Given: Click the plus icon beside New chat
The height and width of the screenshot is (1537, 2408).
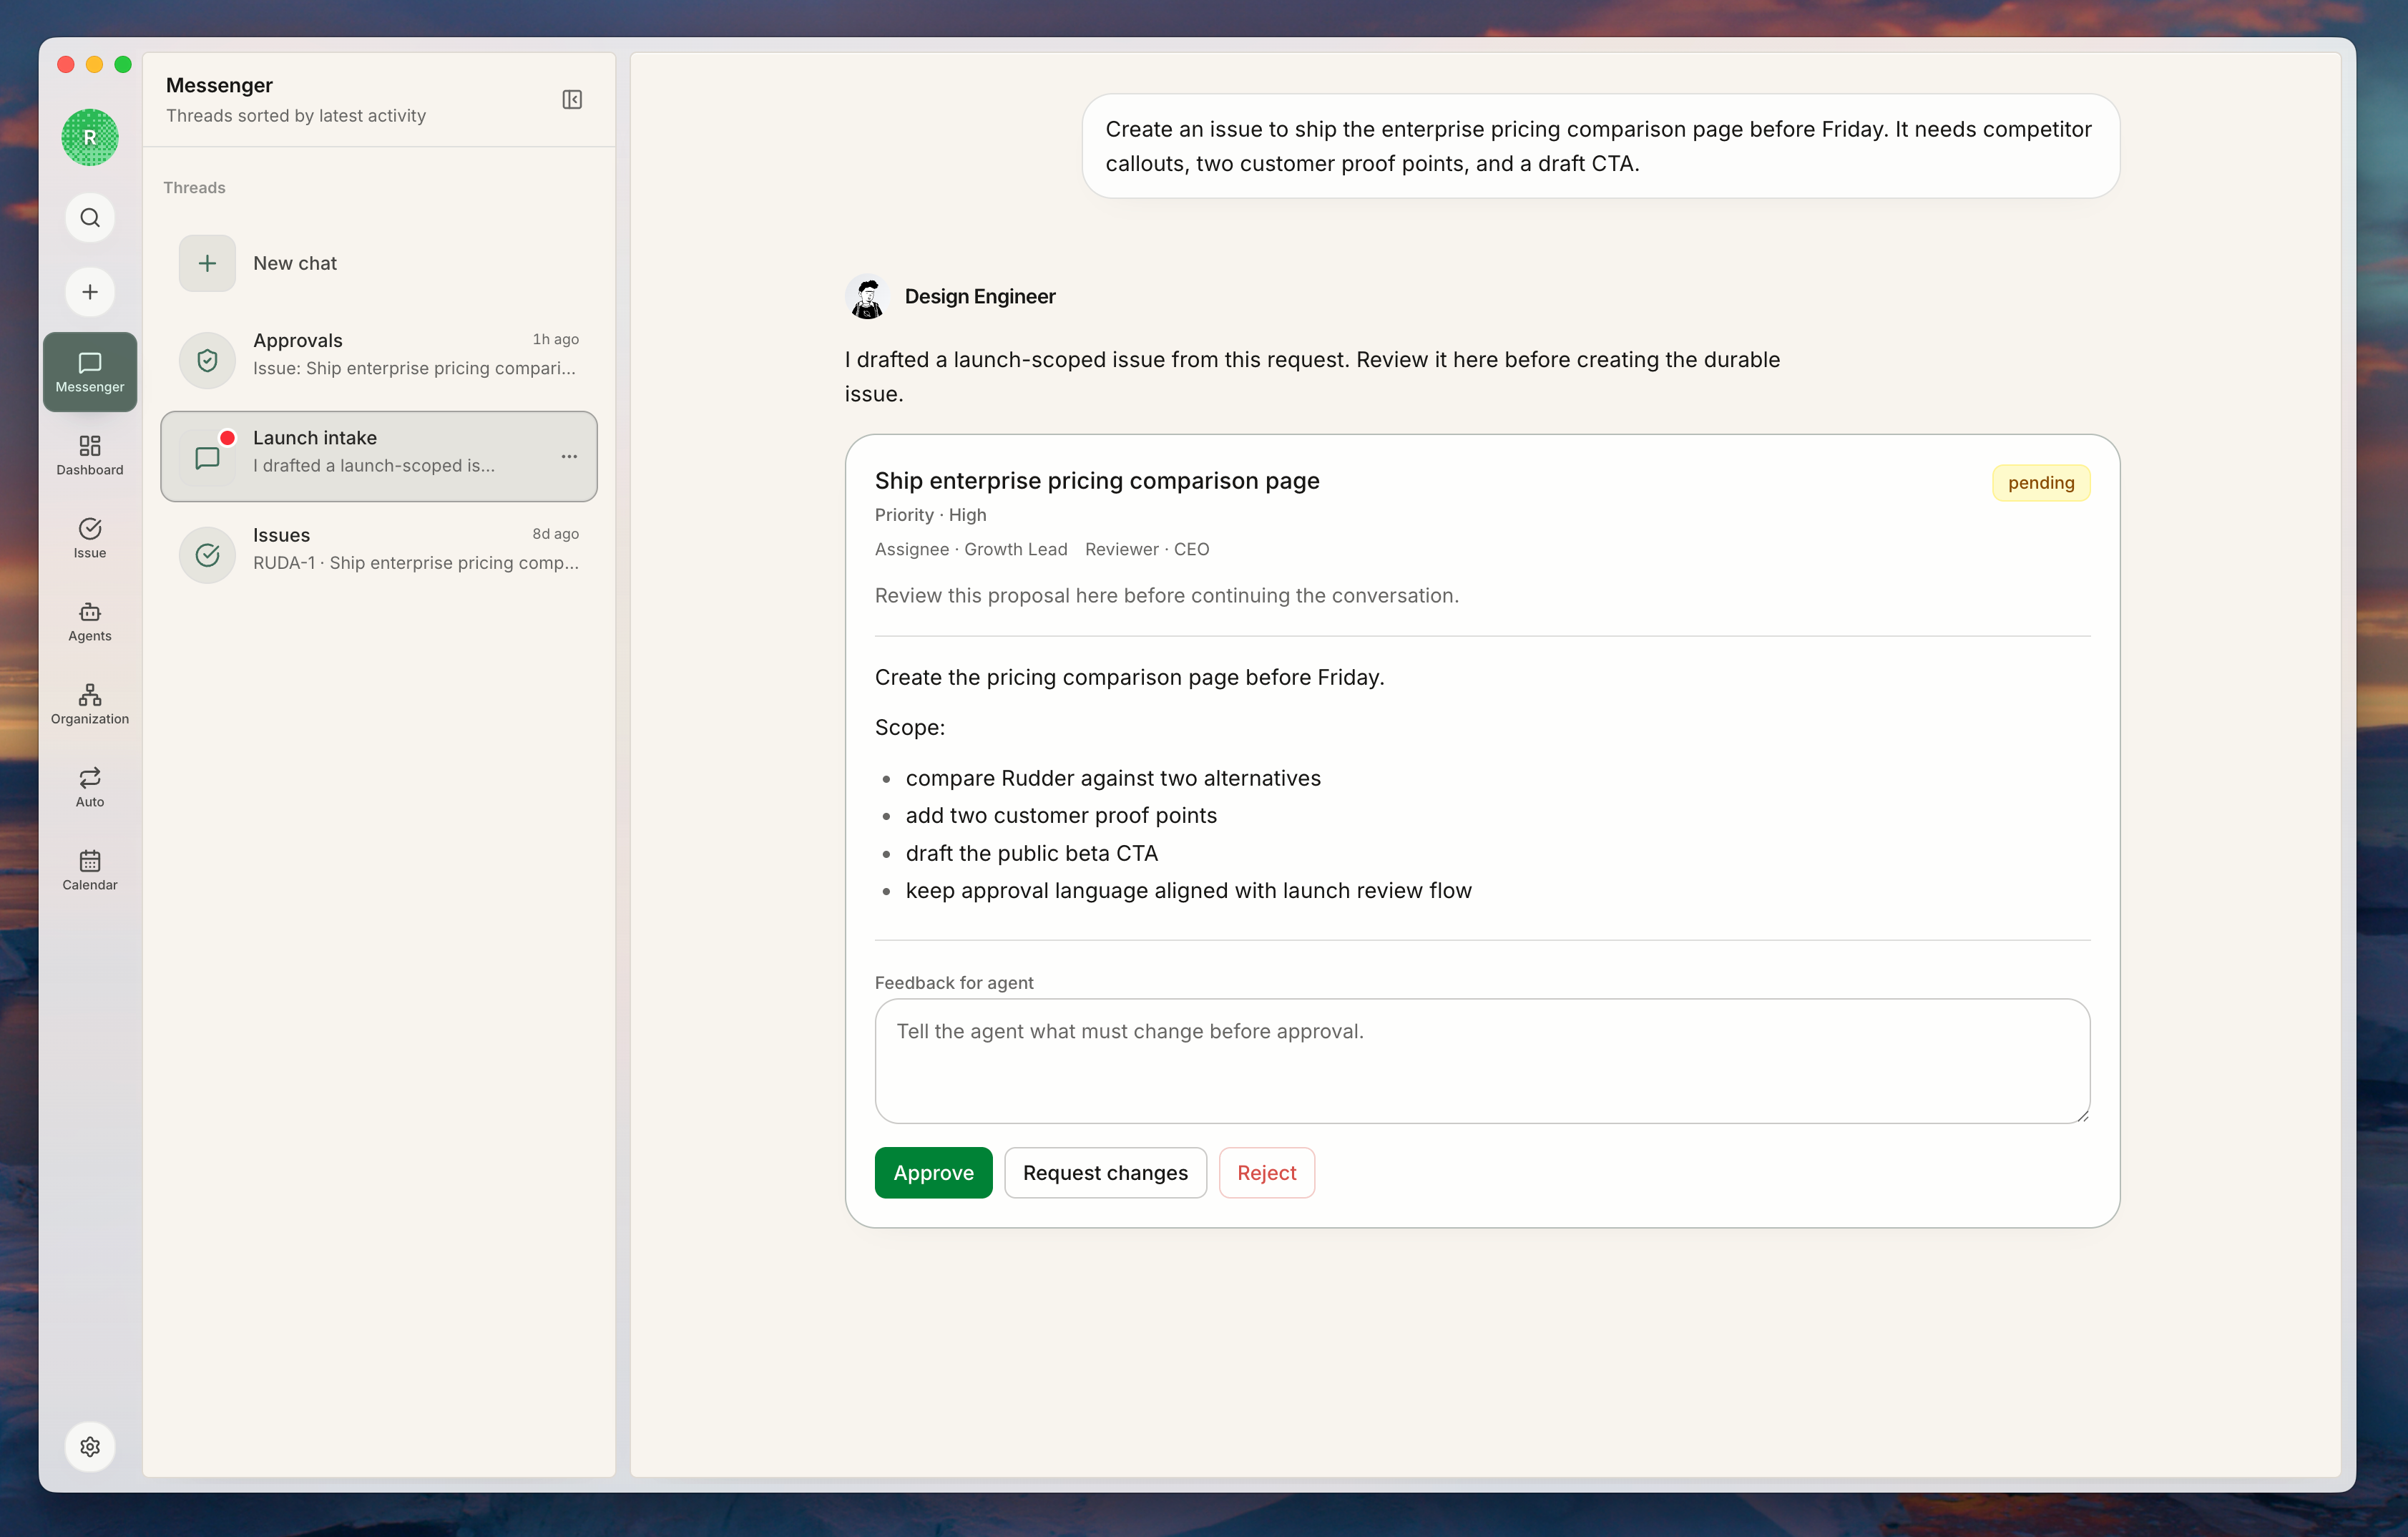Looking at the screenshot, I should [207, 263].
